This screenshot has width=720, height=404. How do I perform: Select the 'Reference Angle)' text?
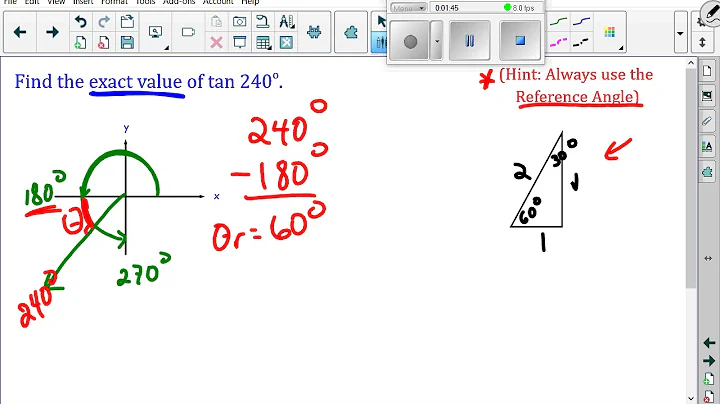(577, 96)
